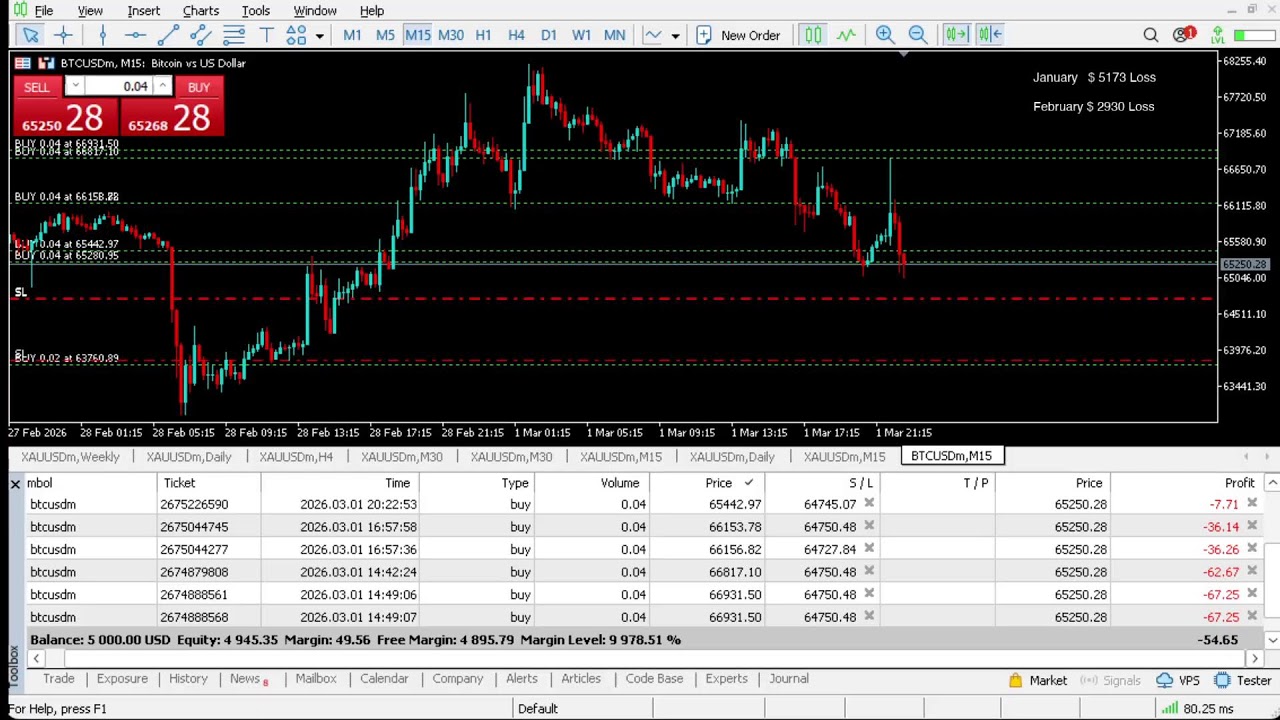Select the equidistant channel tool
Screen dimensions: 1280x720
pos(201,35)
